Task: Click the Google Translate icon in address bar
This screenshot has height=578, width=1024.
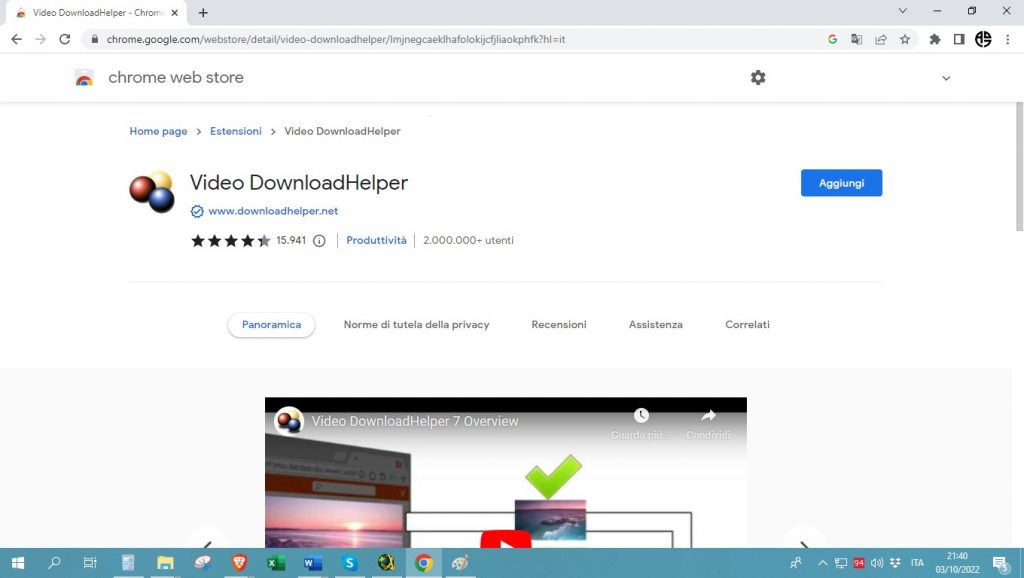Action: coord(857,40)
